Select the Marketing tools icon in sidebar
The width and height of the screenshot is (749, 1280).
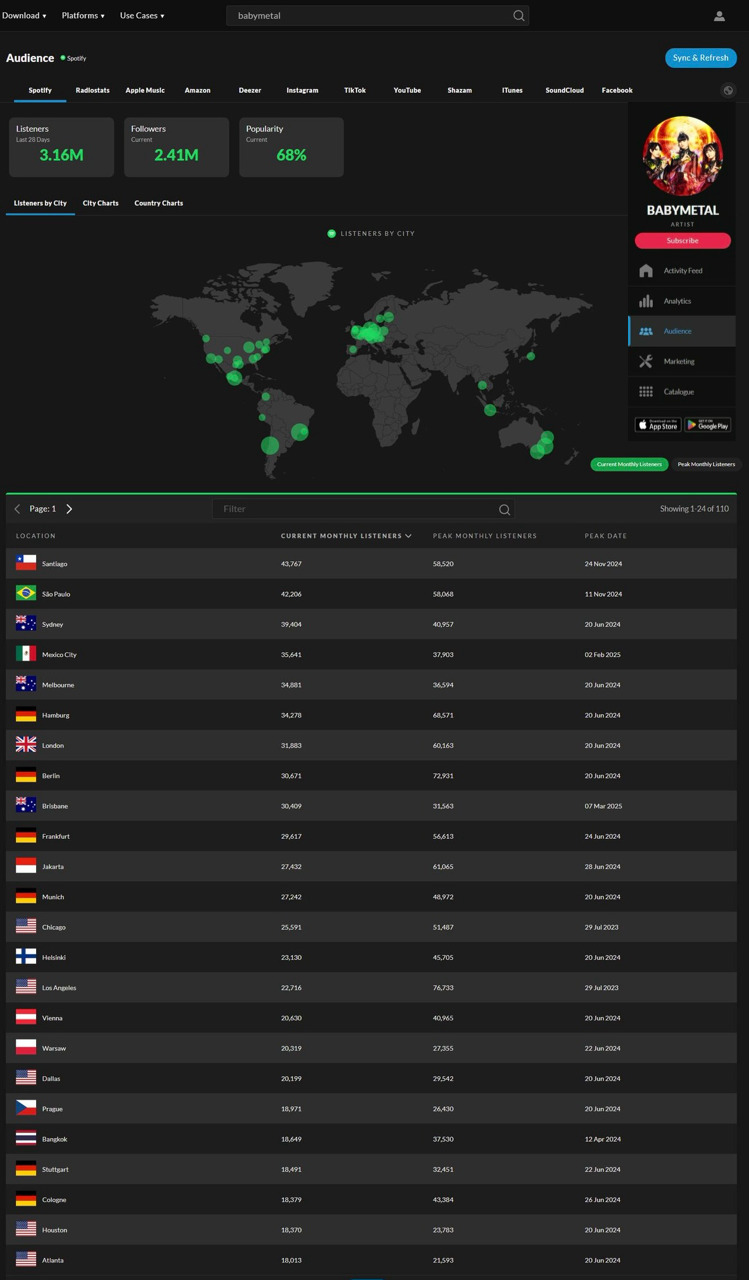[x=646, y=362]
